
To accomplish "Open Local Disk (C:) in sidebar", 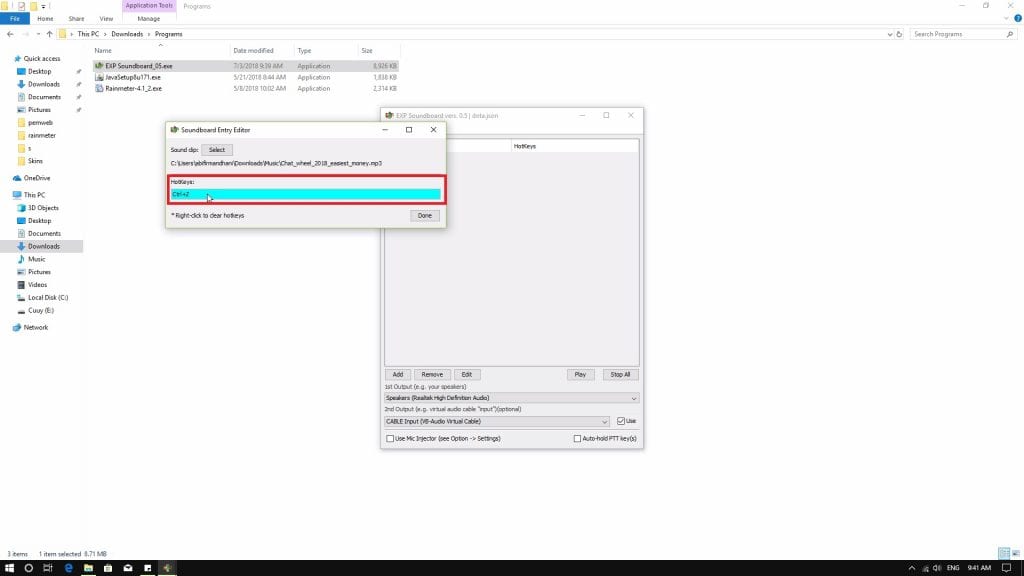I will point(48,298).
